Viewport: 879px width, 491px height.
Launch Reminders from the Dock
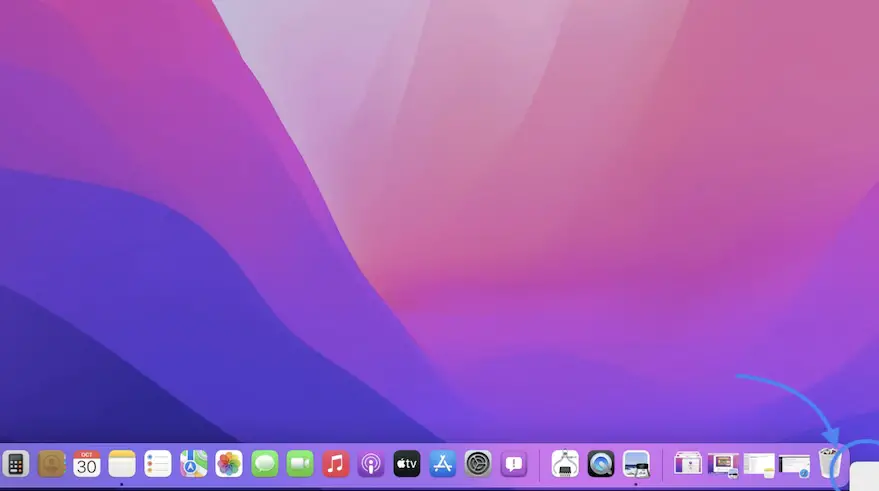coord(158,464)
